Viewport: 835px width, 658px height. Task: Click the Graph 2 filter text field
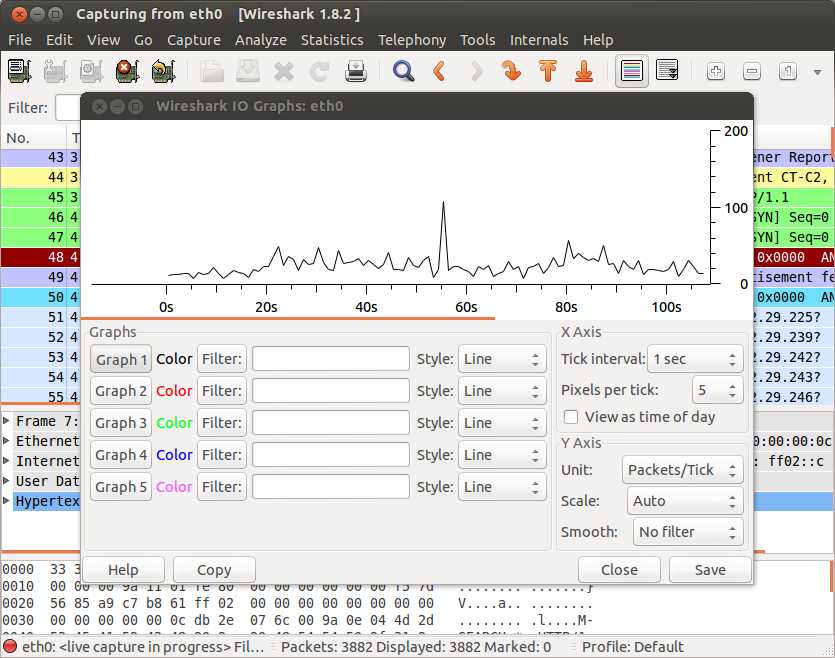tap(331, 391)
